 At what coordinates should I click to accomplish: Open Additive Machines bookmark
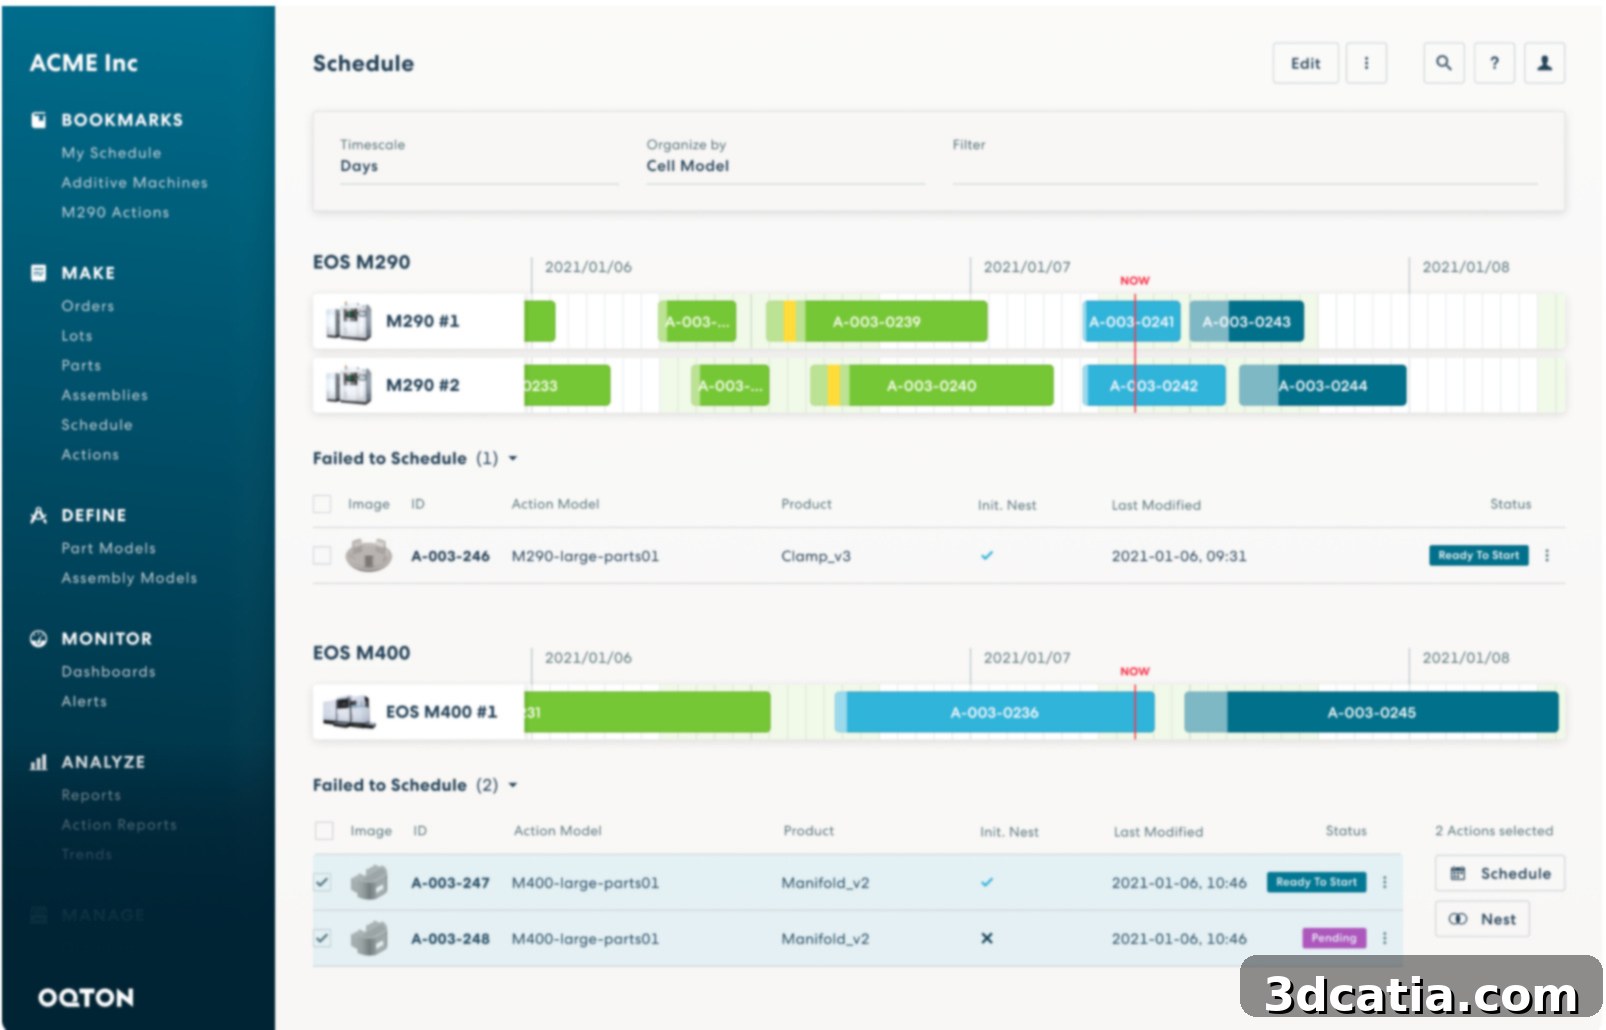(134, 183)
